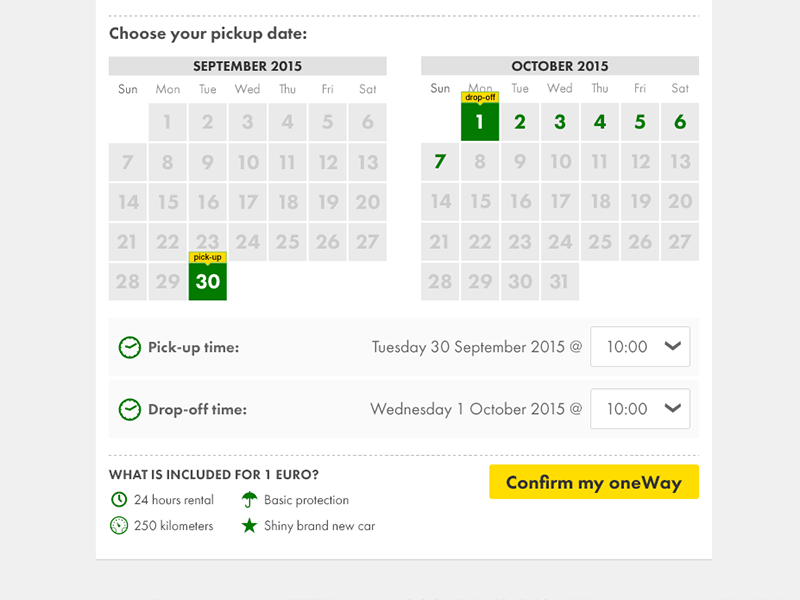Open the pick-up time 10:00 dropdown
Image resolution: width=800 pixels, height=600 pixels.
click(x=640, y=347)
